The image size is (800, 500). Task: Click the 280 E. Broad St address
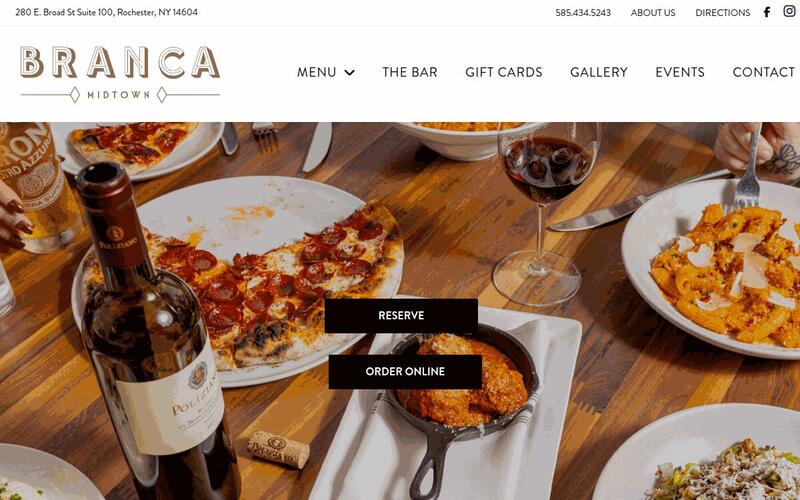[107, 12]
